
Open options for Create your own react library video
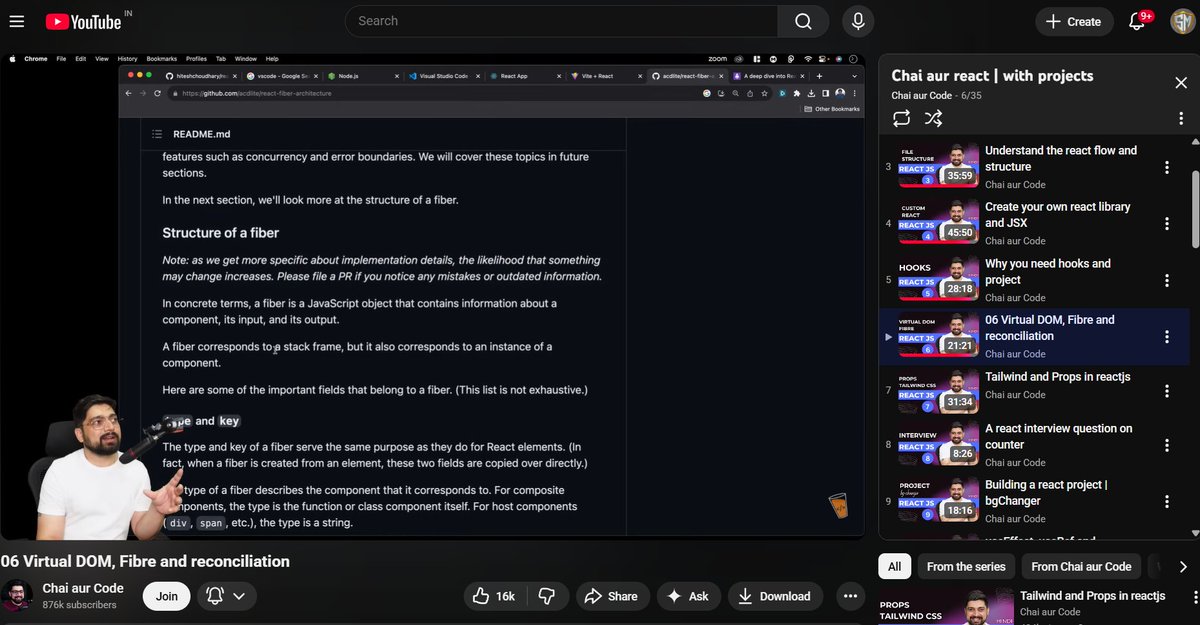(1166, 224)
